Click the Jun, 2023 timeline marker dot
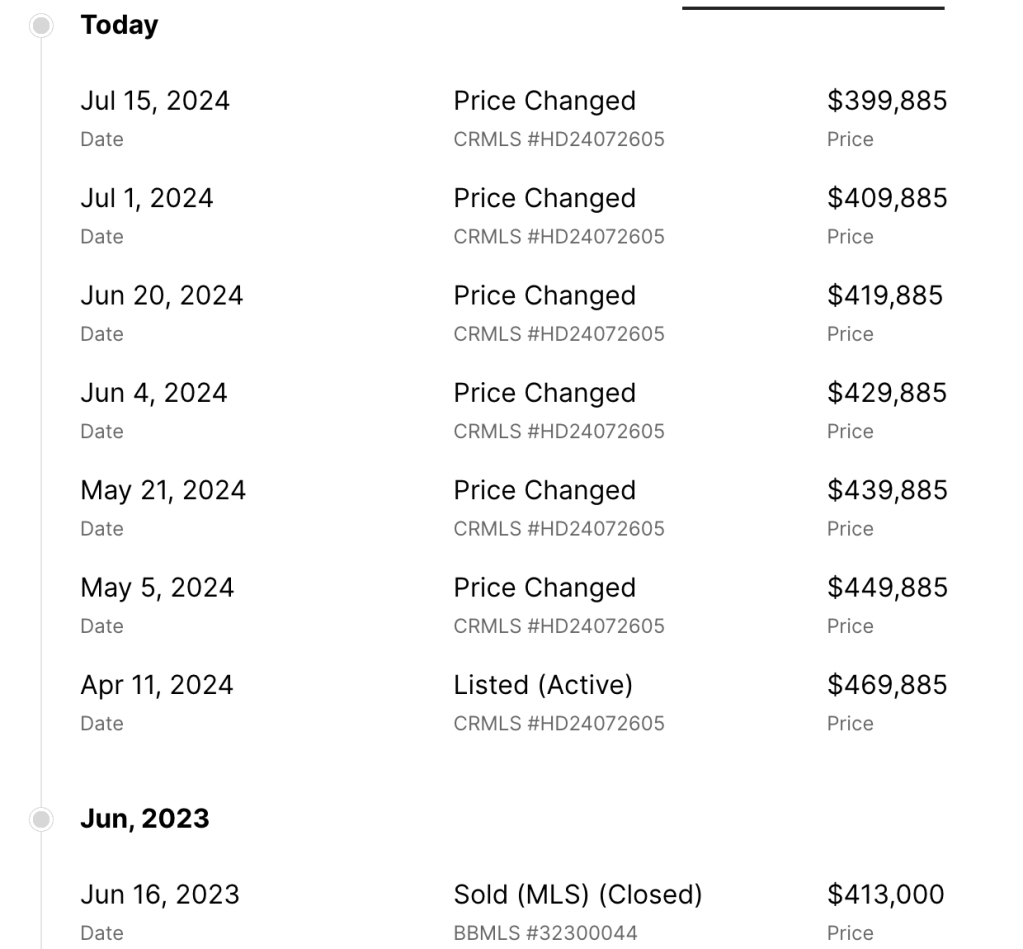 (x=41, y=819)
